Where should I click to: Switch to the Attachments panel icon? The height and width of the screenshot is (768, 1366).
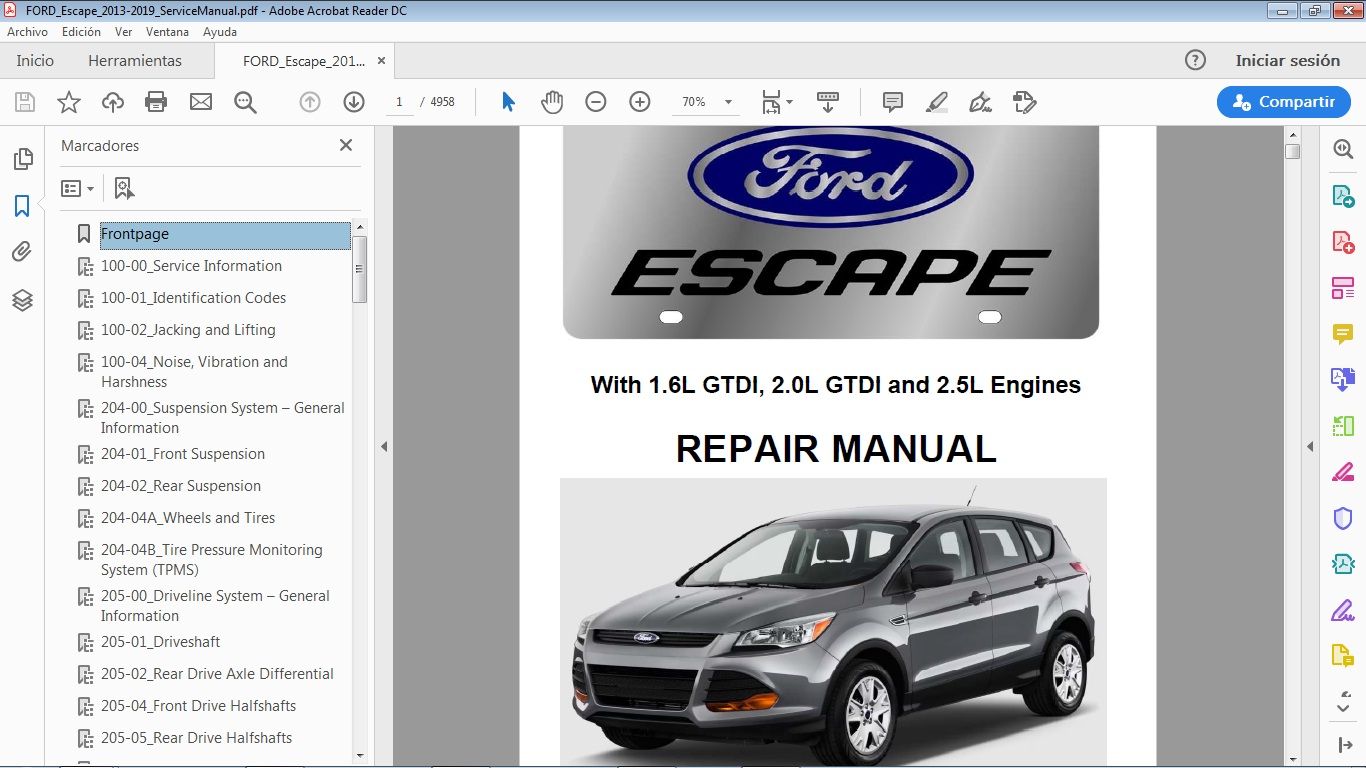click(22, 251)
